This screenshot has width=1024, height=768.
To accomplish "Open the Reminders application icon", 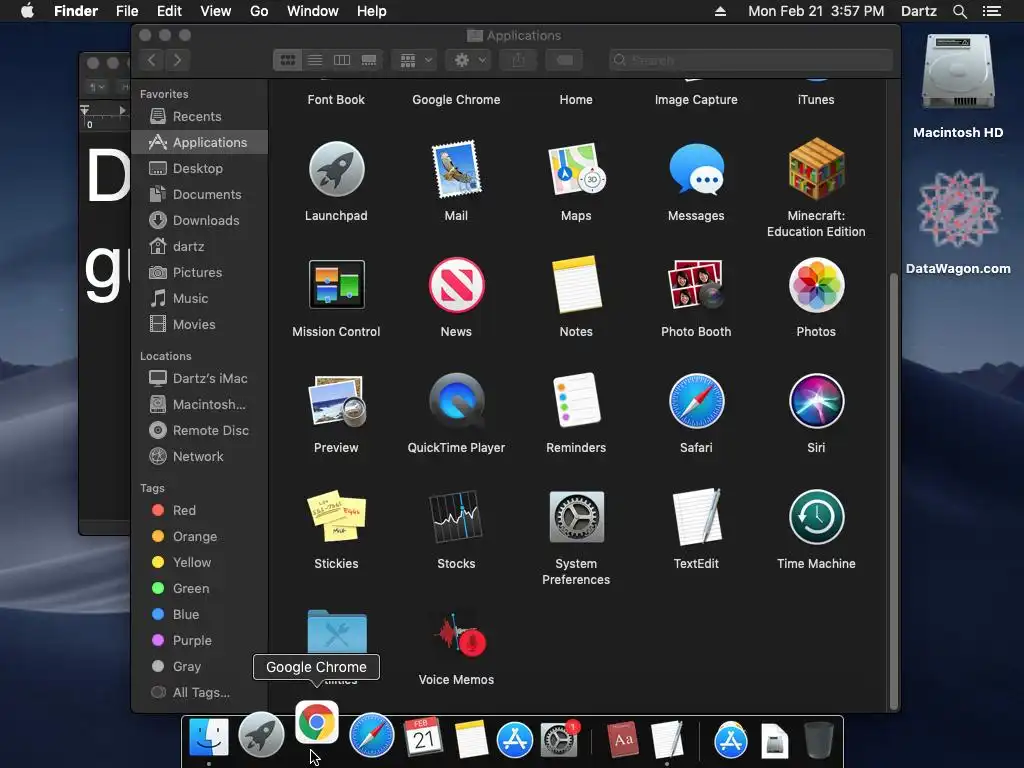I will (x=576, y=401).
